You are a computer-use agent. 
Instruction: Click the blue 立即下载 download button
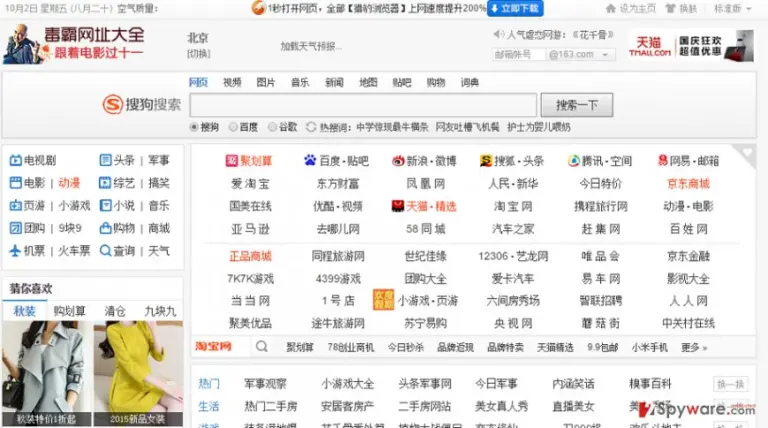click(x=515, y=8)
